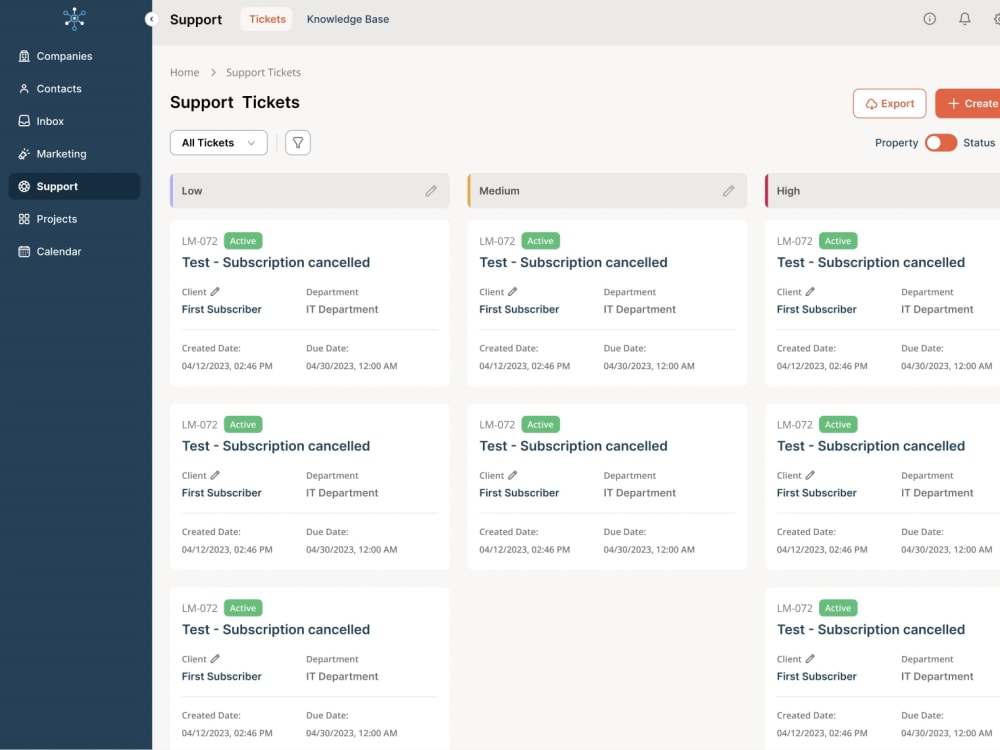Open second ticket title in Low column

(276, 446)
